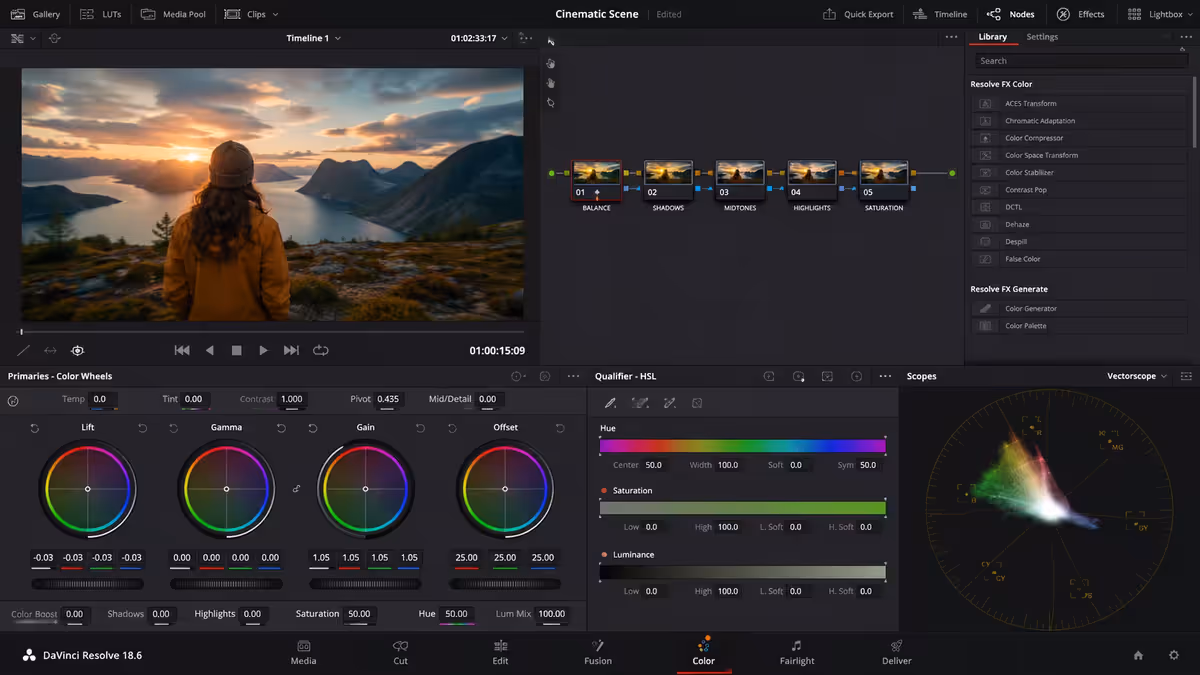Play the clip in reverse

tap(210, 350)
